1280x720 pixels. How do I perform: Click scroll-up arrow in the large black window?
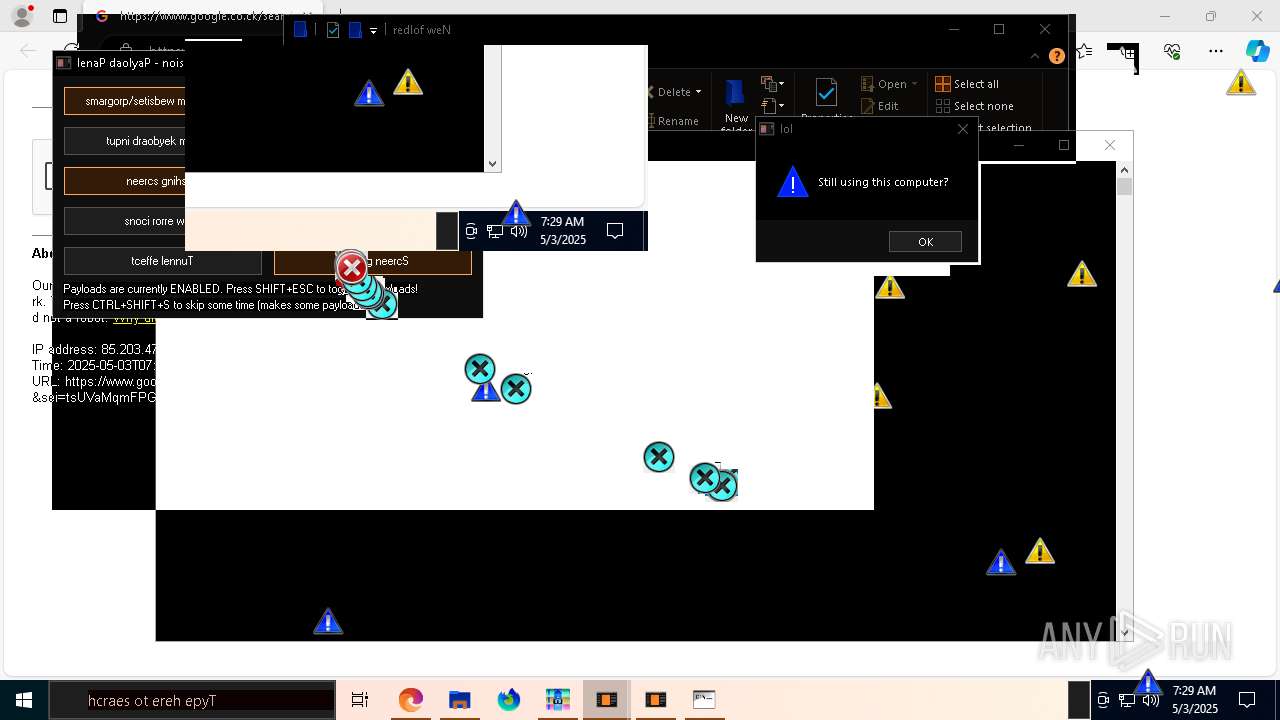1125,170
